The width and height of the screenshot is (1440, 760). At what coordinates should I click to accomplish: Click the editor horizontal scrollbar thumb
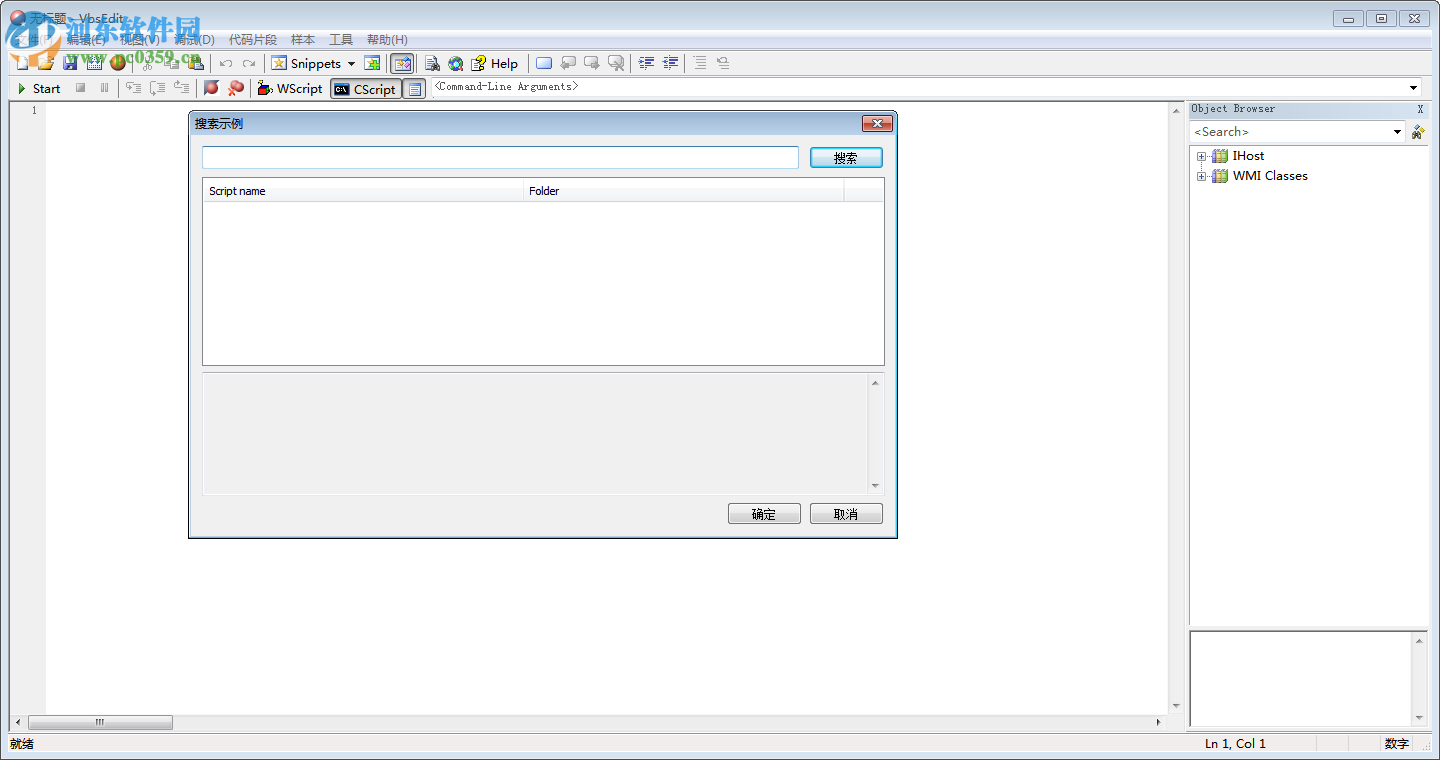tap(100, 722)
